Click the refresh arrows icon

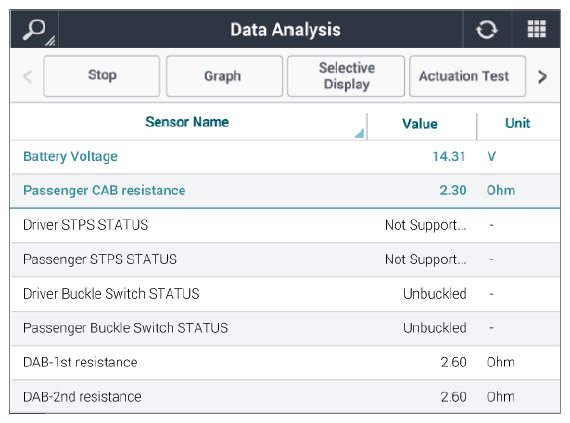tap(487, 29)
